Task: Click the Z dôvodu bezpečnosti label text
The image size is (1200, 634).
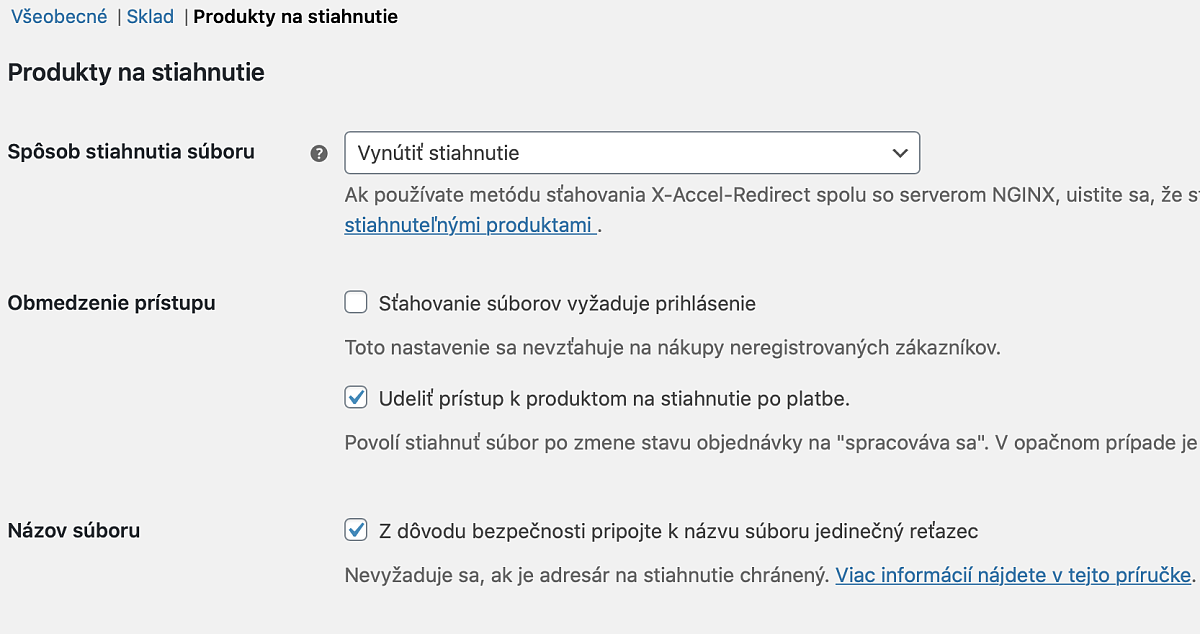Action: point(678,531)
